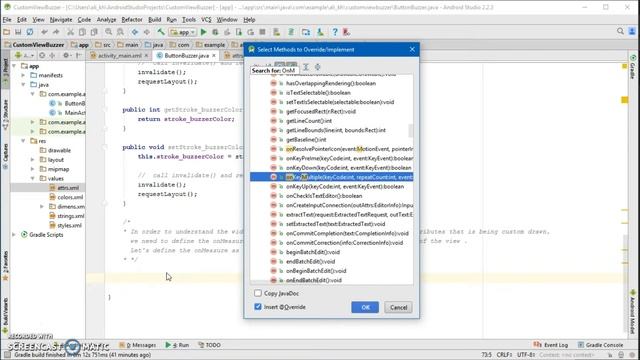Click OK in the override dialog
640x360 pixels.
tap(365, 307)
